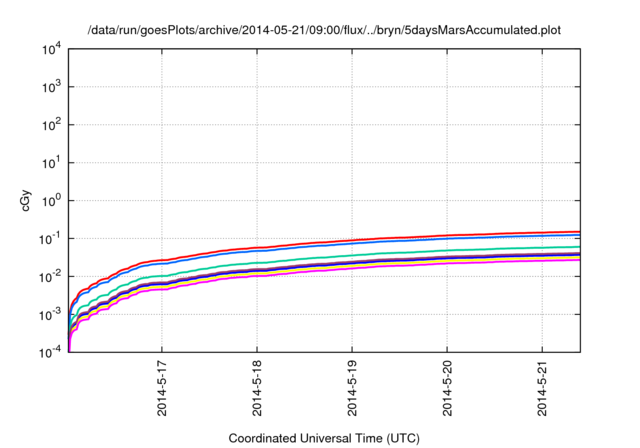The height and width of the screenshot is (448, 640).
Task: Select the 10^-3 y-axis tick label
Action: coord(51,314)
